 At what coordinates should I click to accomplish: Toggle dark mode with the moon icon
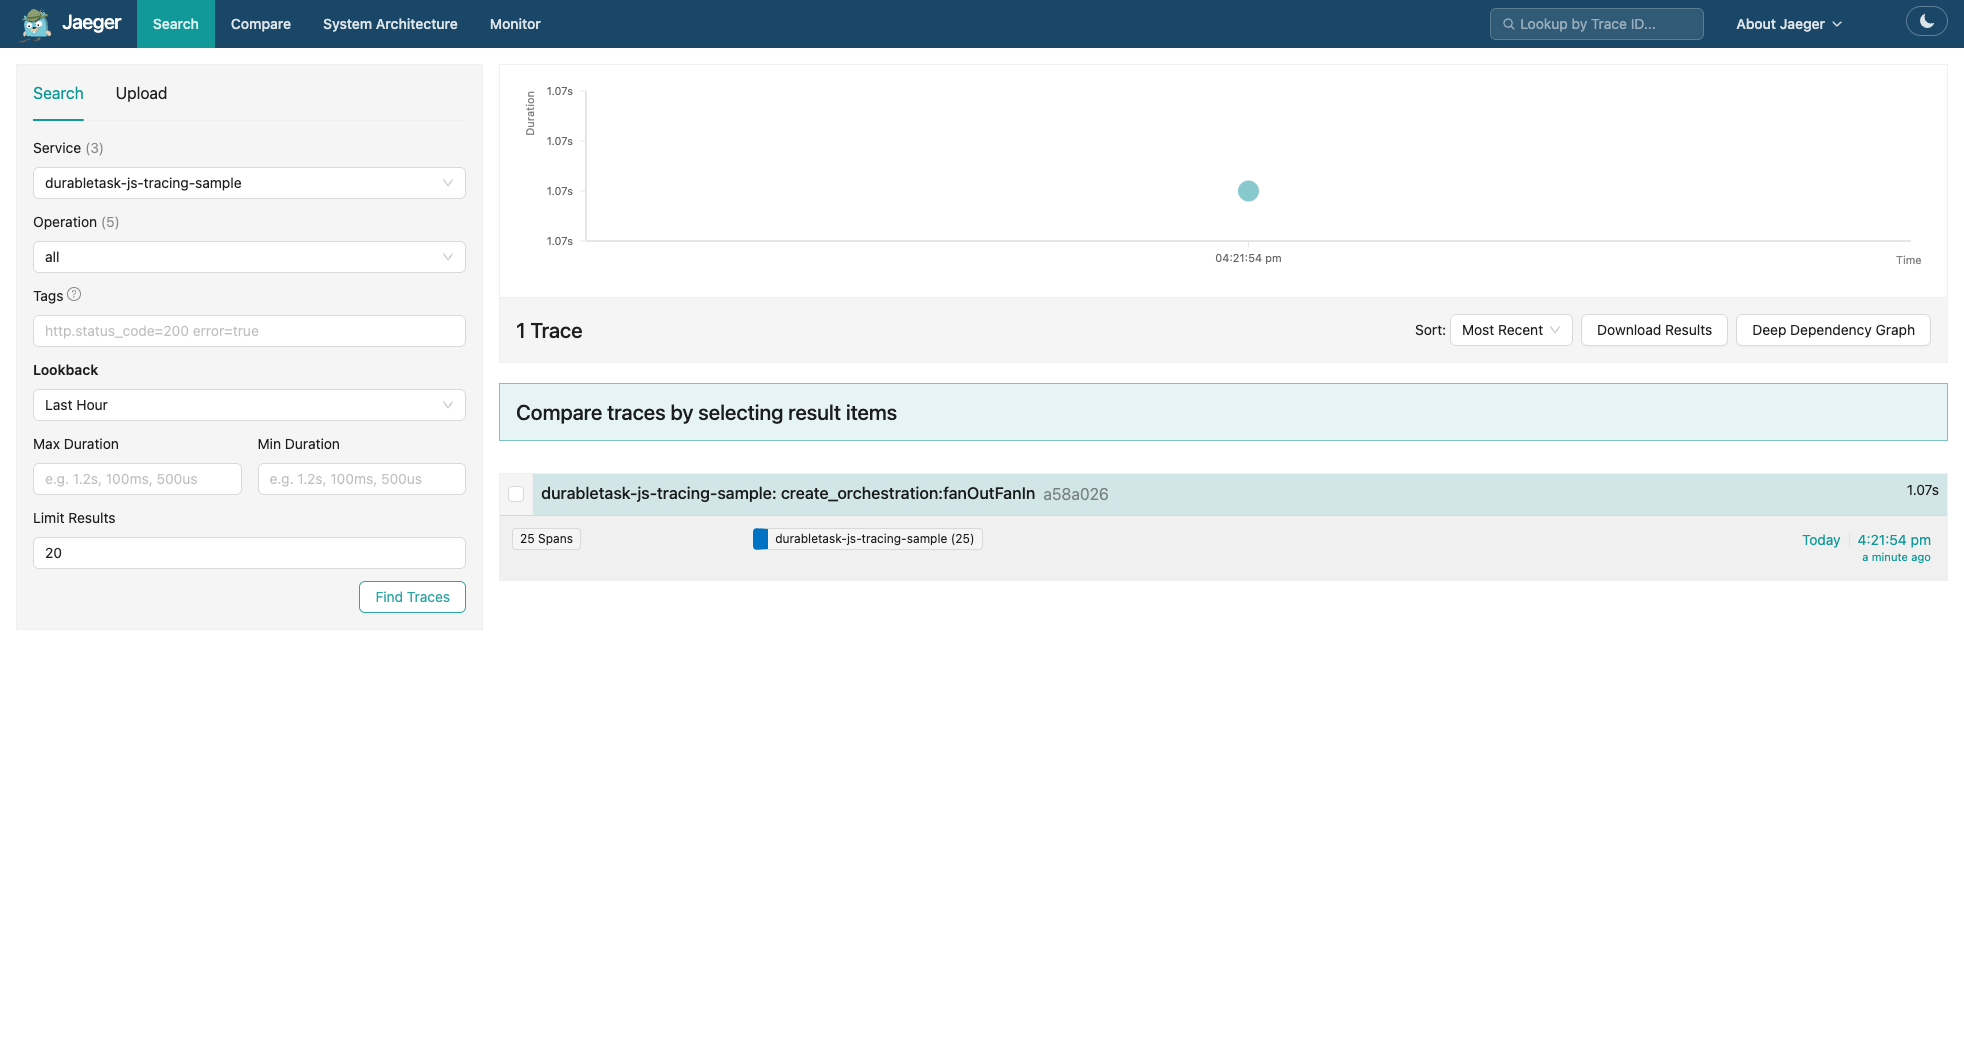tap(1926, 21)
